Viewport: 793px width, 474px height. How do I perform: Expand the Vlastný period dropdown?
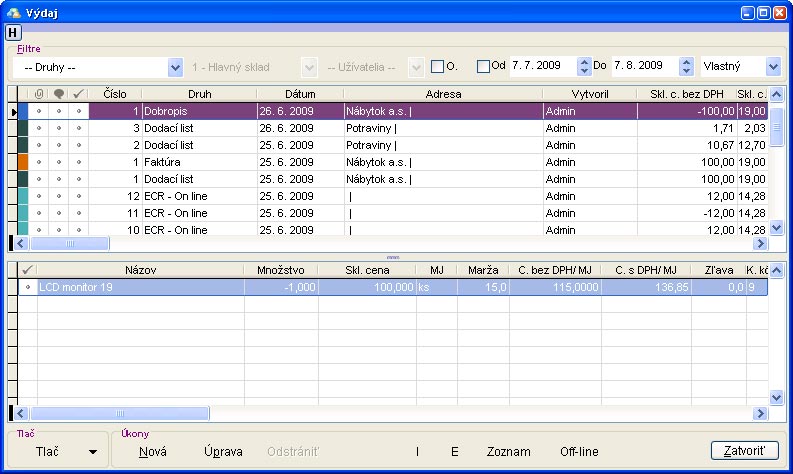[x=772, y=67]
